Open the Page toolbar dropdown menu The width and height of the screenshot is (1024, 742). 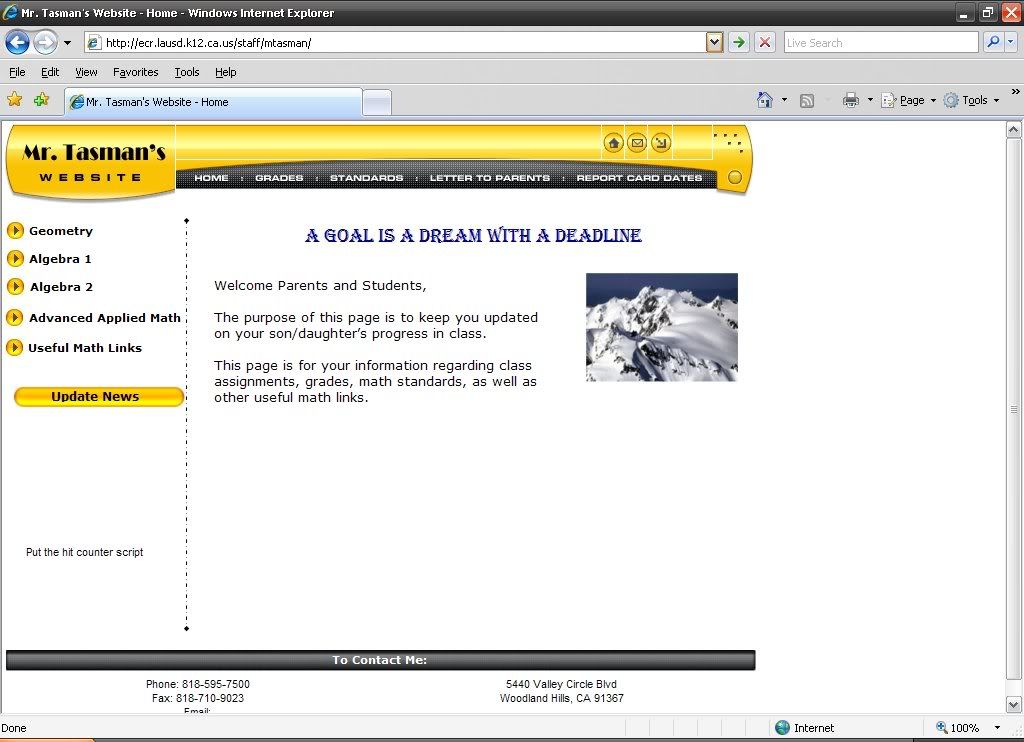point(909,100)
